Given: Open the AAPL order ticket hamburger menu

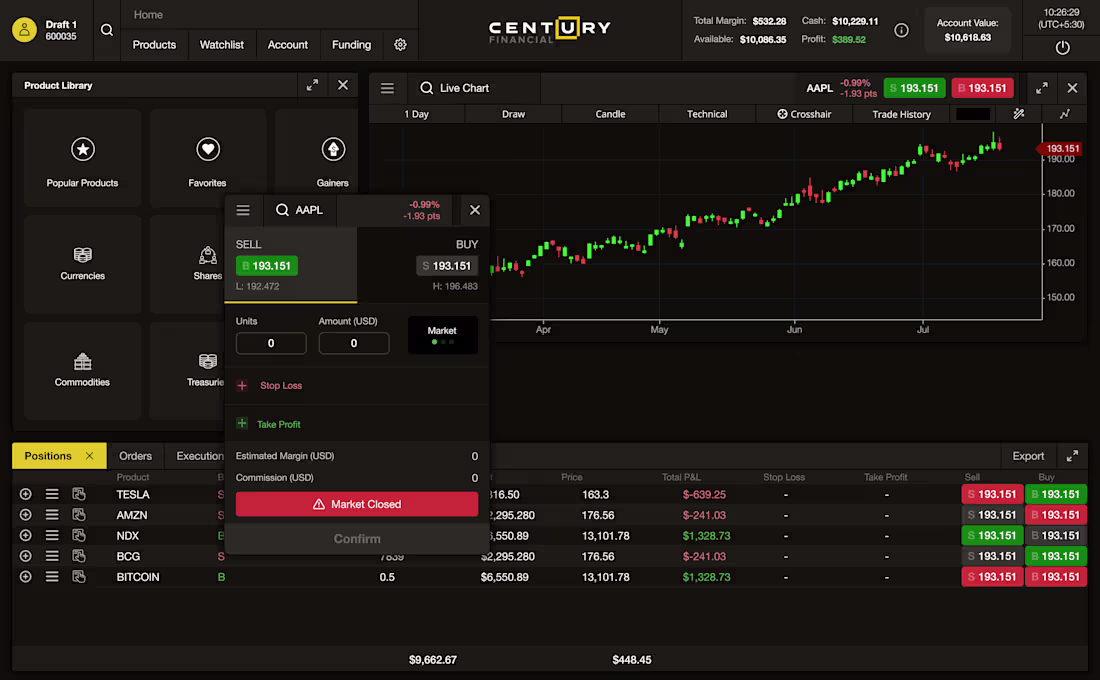Looking at the screenshot, I should click(243, 210).
